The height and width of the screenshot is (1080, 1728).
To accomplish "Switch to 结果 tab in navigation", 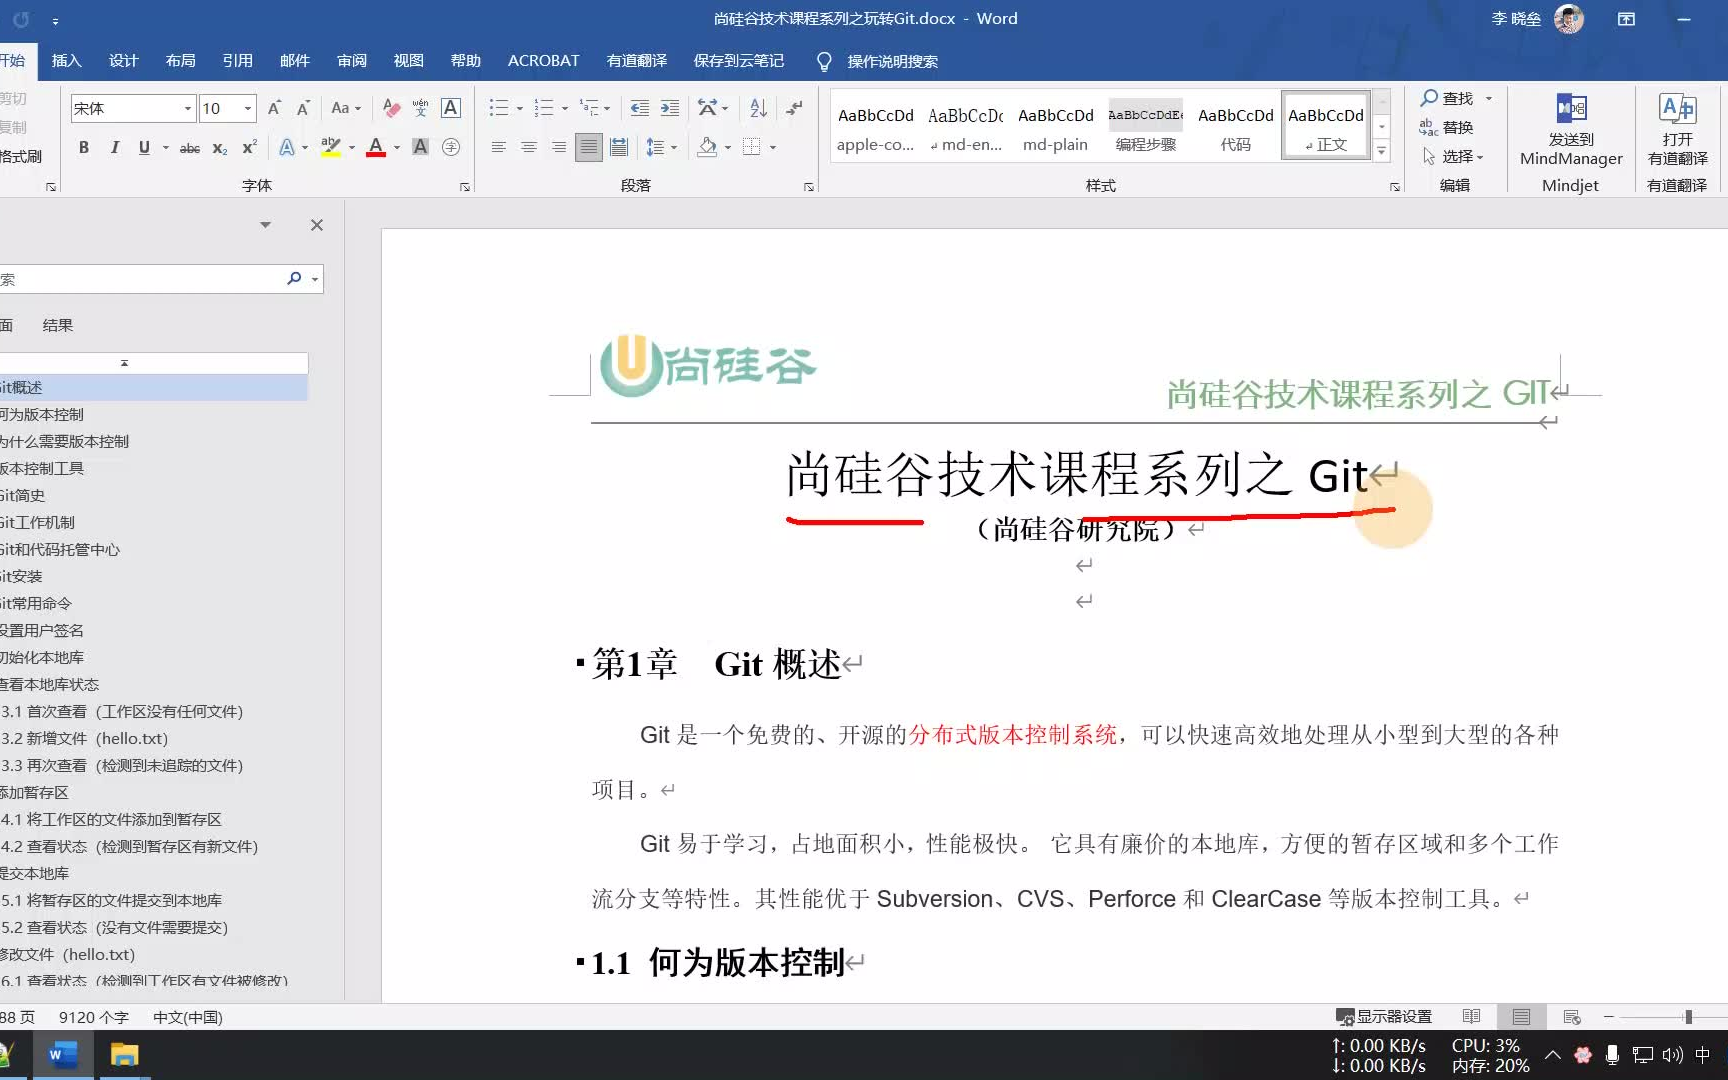I will (58, 325).
